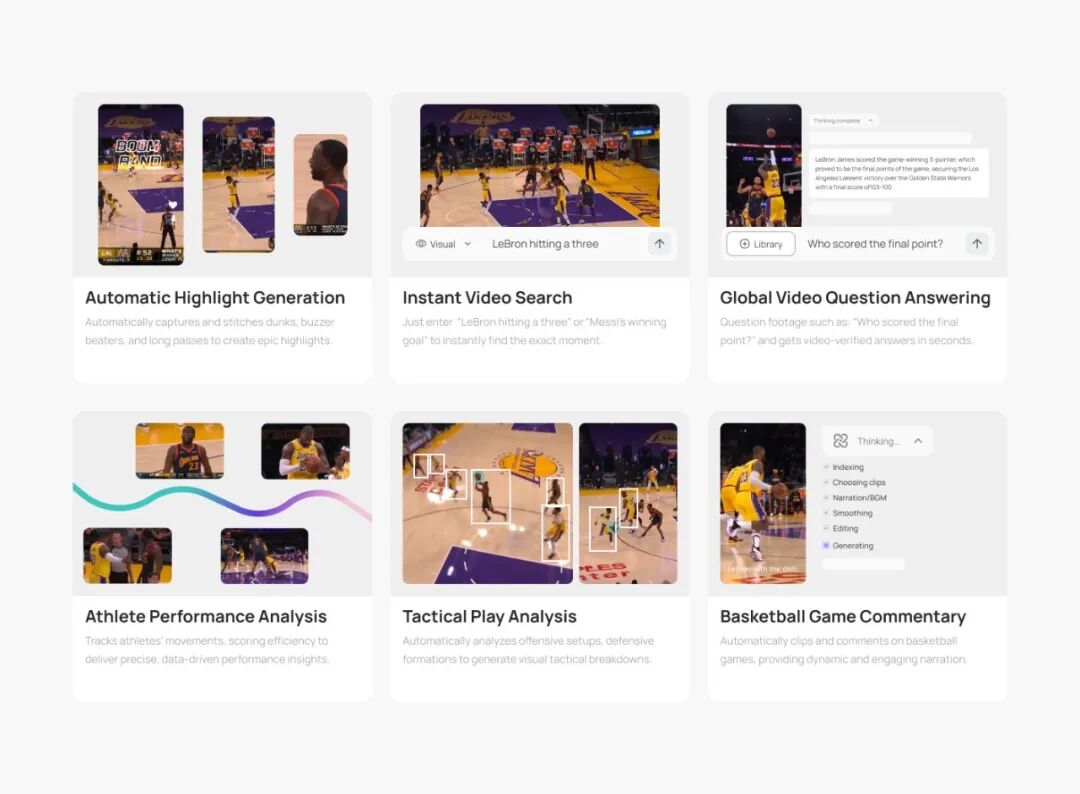Viewport: 1080px width, 794px height.
Task: Open the commentary dribbling player video
Action: [x=762, y=503]
